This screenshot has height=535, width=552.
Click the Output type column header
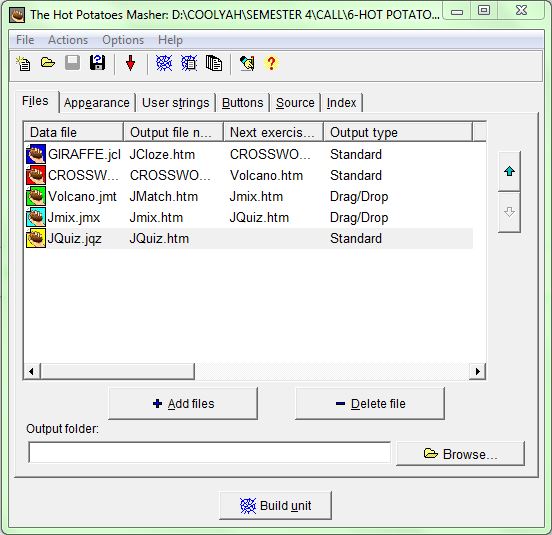398,132
